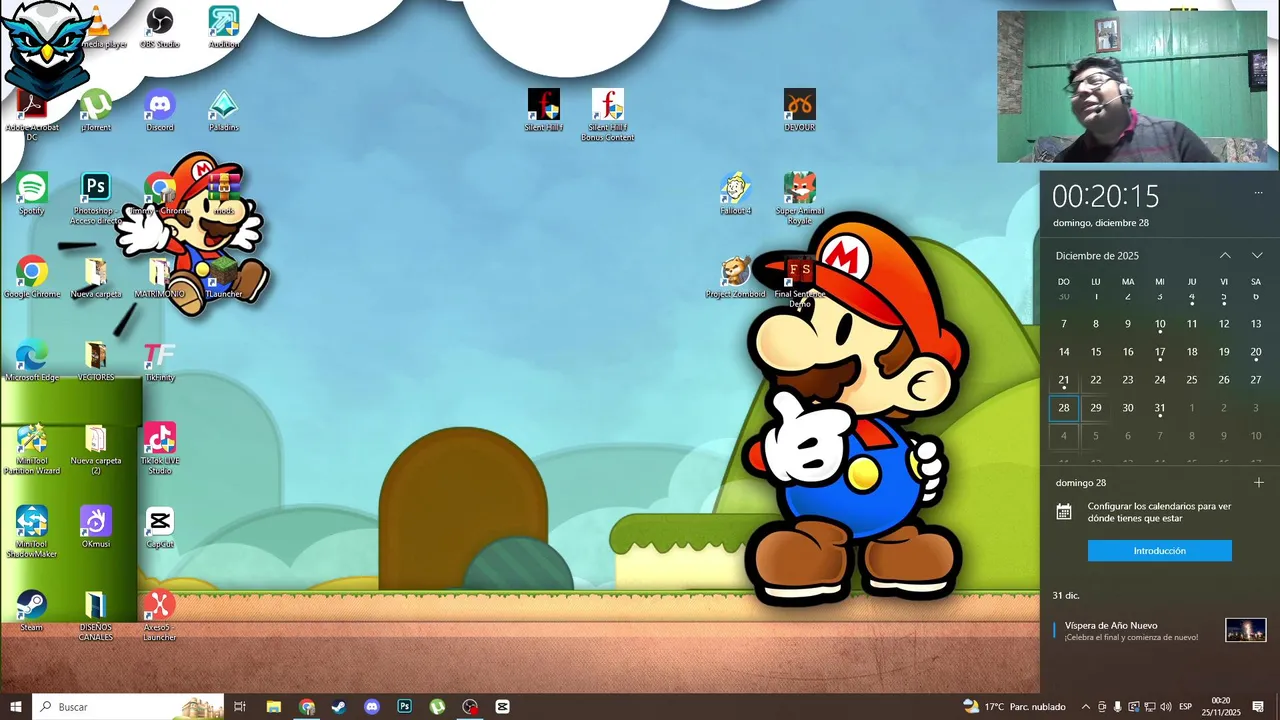Screen dimensions: 1280x720
Task: Change the ESP input language indicator
Action: 1185,707
